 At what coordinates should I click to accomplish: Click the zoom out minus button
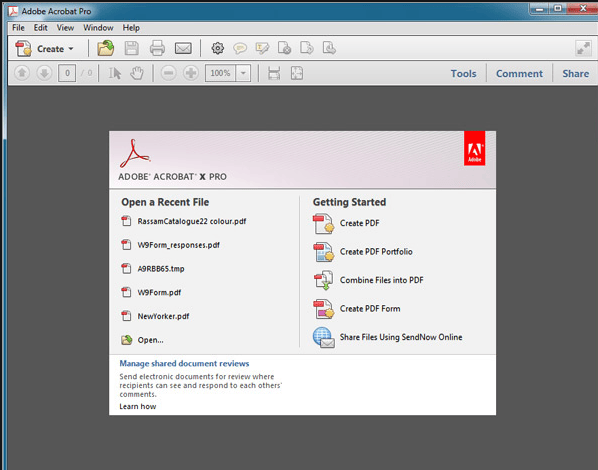point(168,73)
